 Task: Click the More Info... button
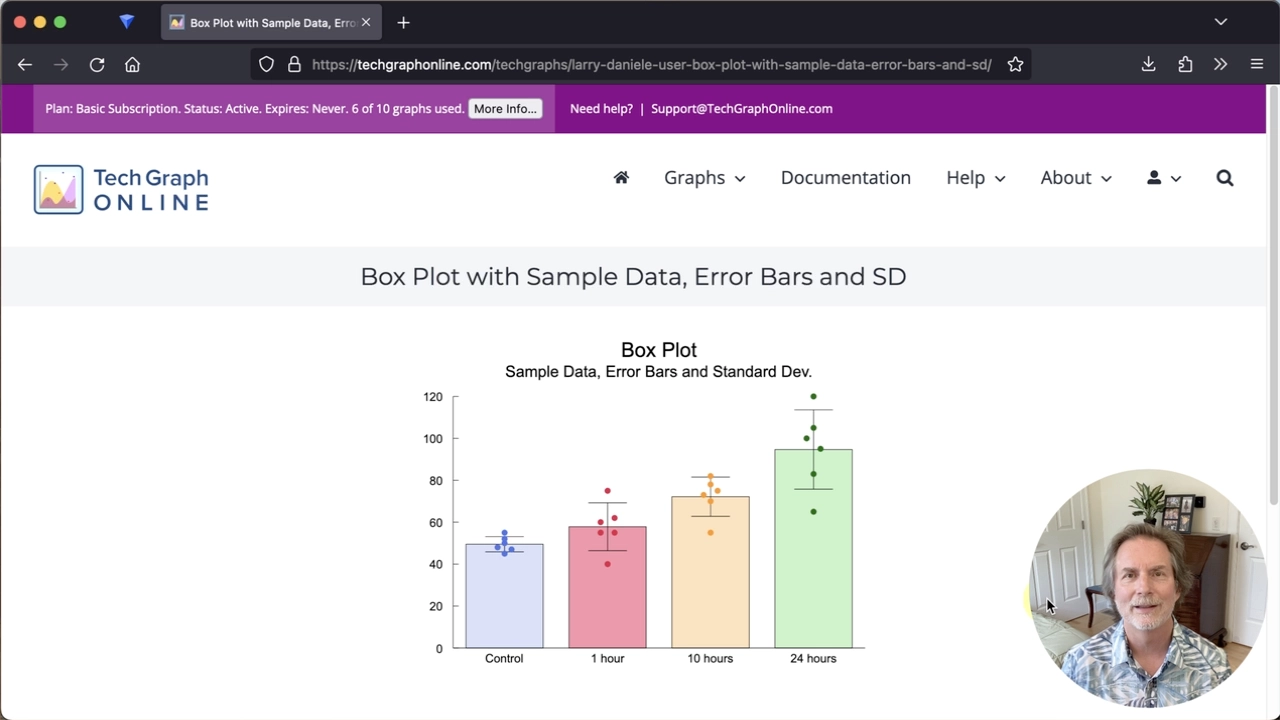tap(505, 109)
